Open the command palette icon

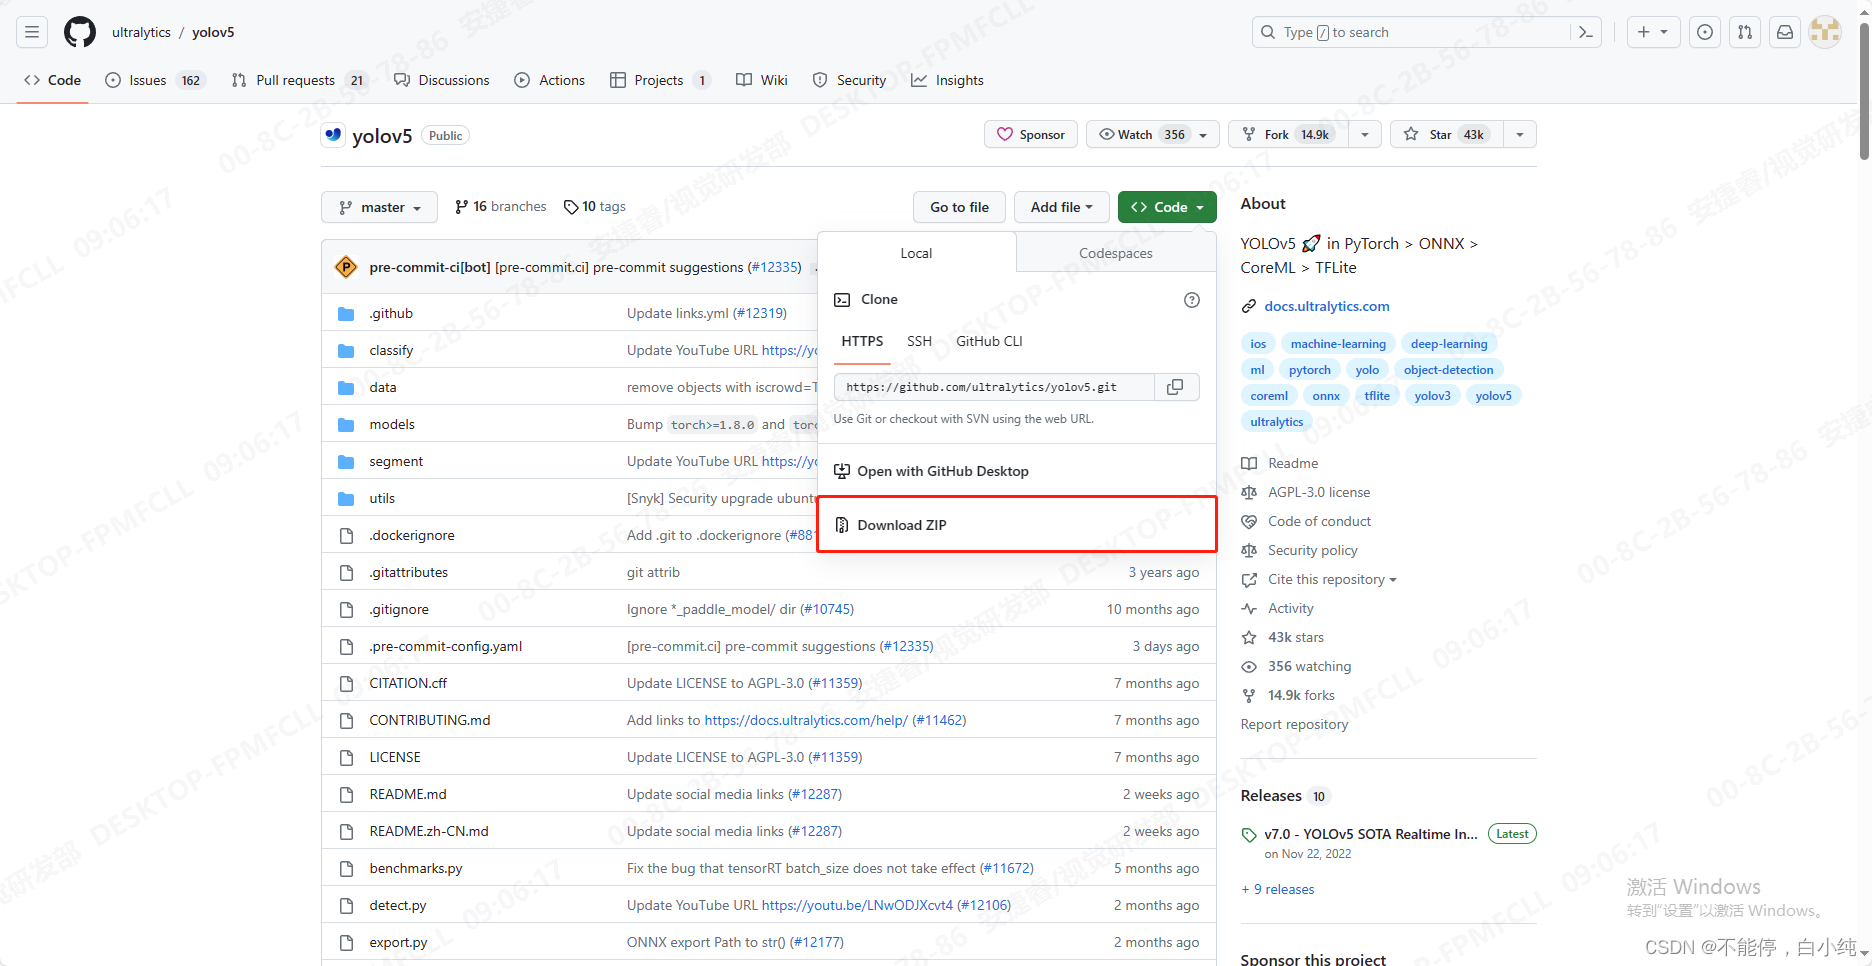pos(1586,32)
